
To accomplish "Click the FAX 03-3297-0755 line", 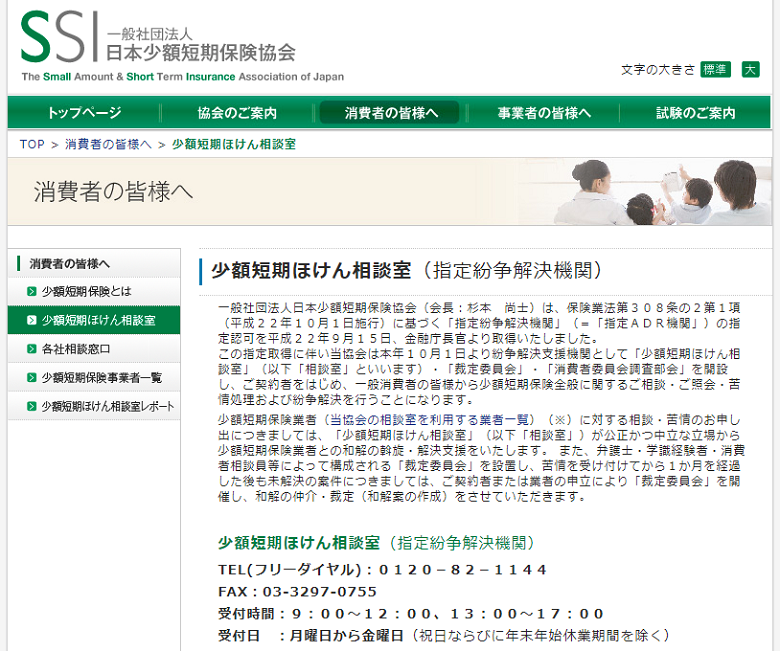I will pos(297,592).
